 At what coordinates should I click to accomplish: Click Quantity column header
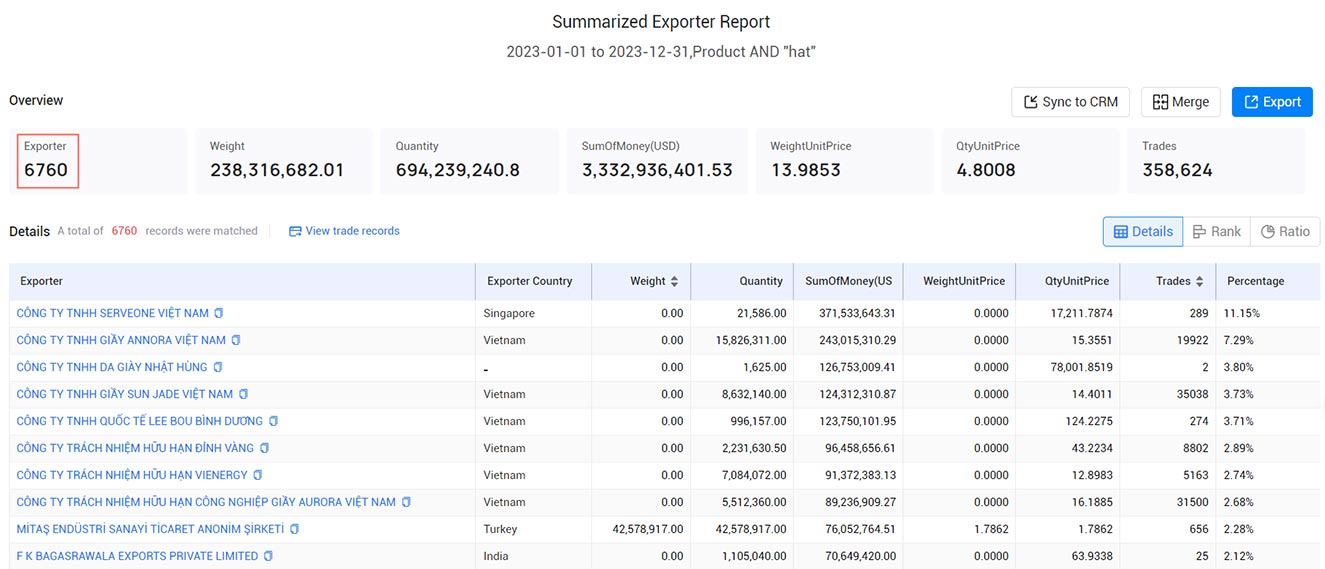[741, 281]
